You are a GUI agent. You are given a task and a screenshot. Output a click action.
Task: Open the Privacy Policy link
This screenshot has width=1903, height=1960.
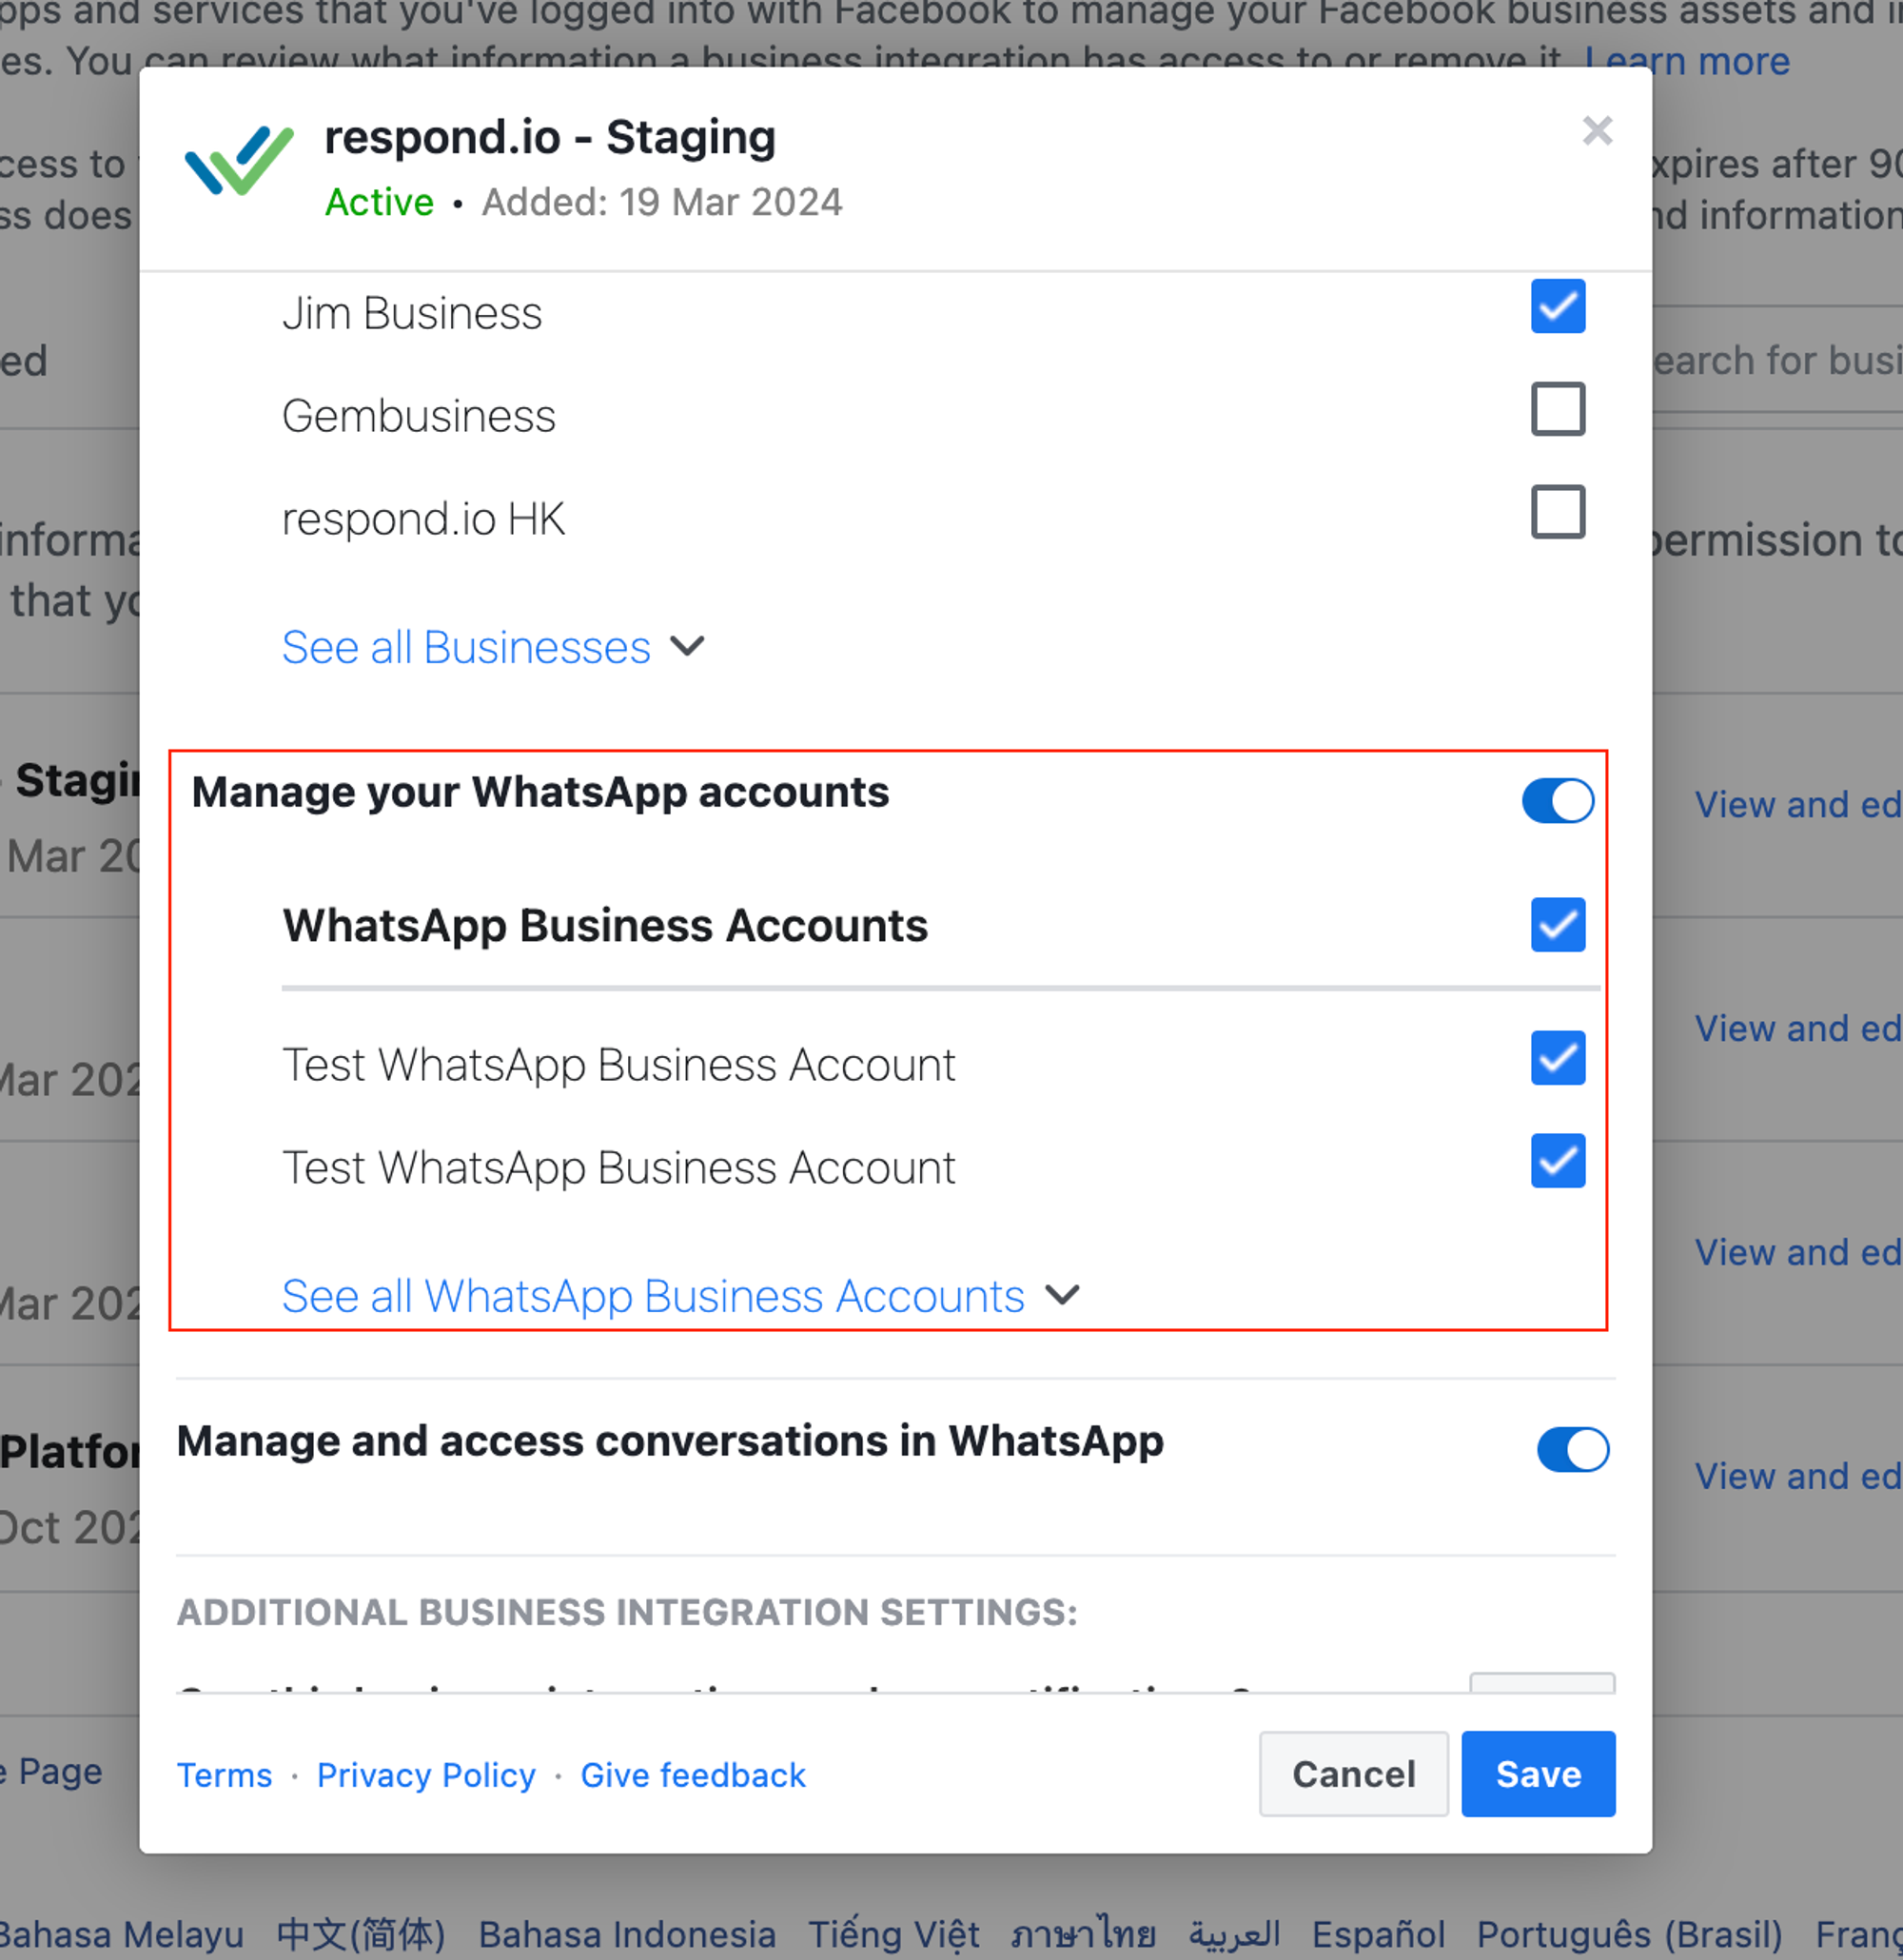tap(426, 1775)
